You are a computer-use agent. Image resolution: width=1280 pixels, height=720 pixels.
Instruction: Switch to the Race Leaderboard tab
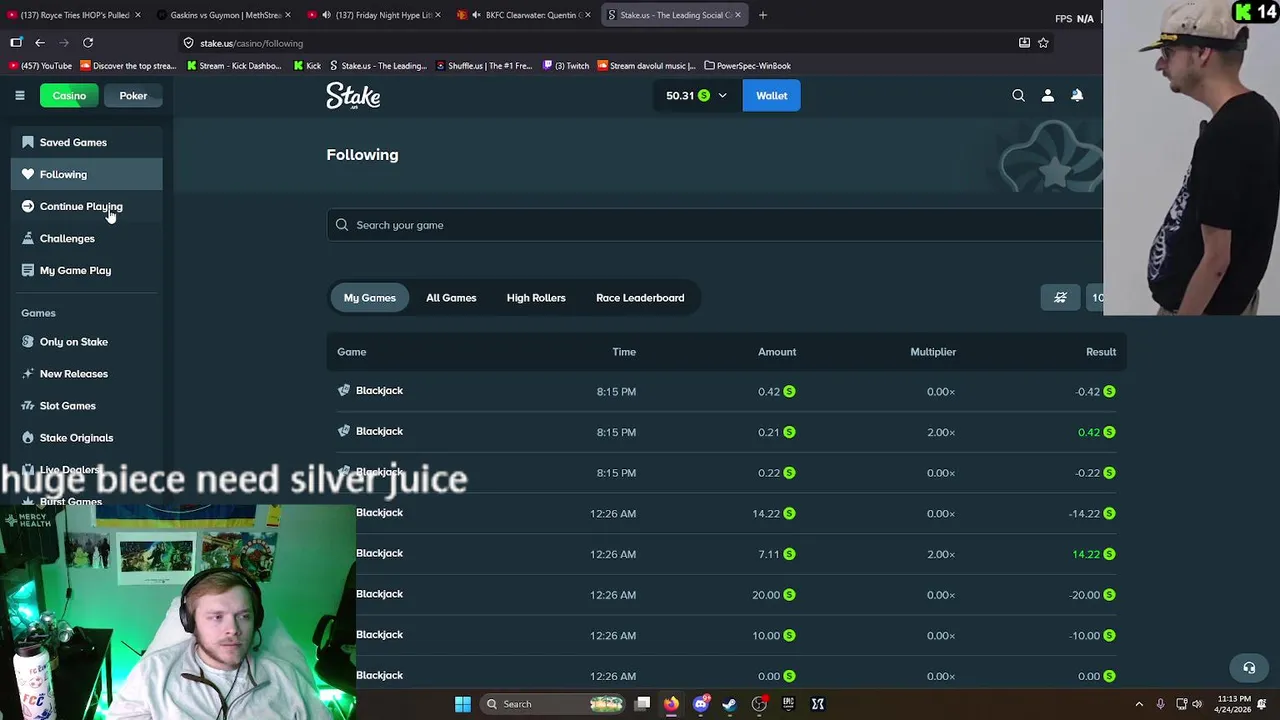640,298
